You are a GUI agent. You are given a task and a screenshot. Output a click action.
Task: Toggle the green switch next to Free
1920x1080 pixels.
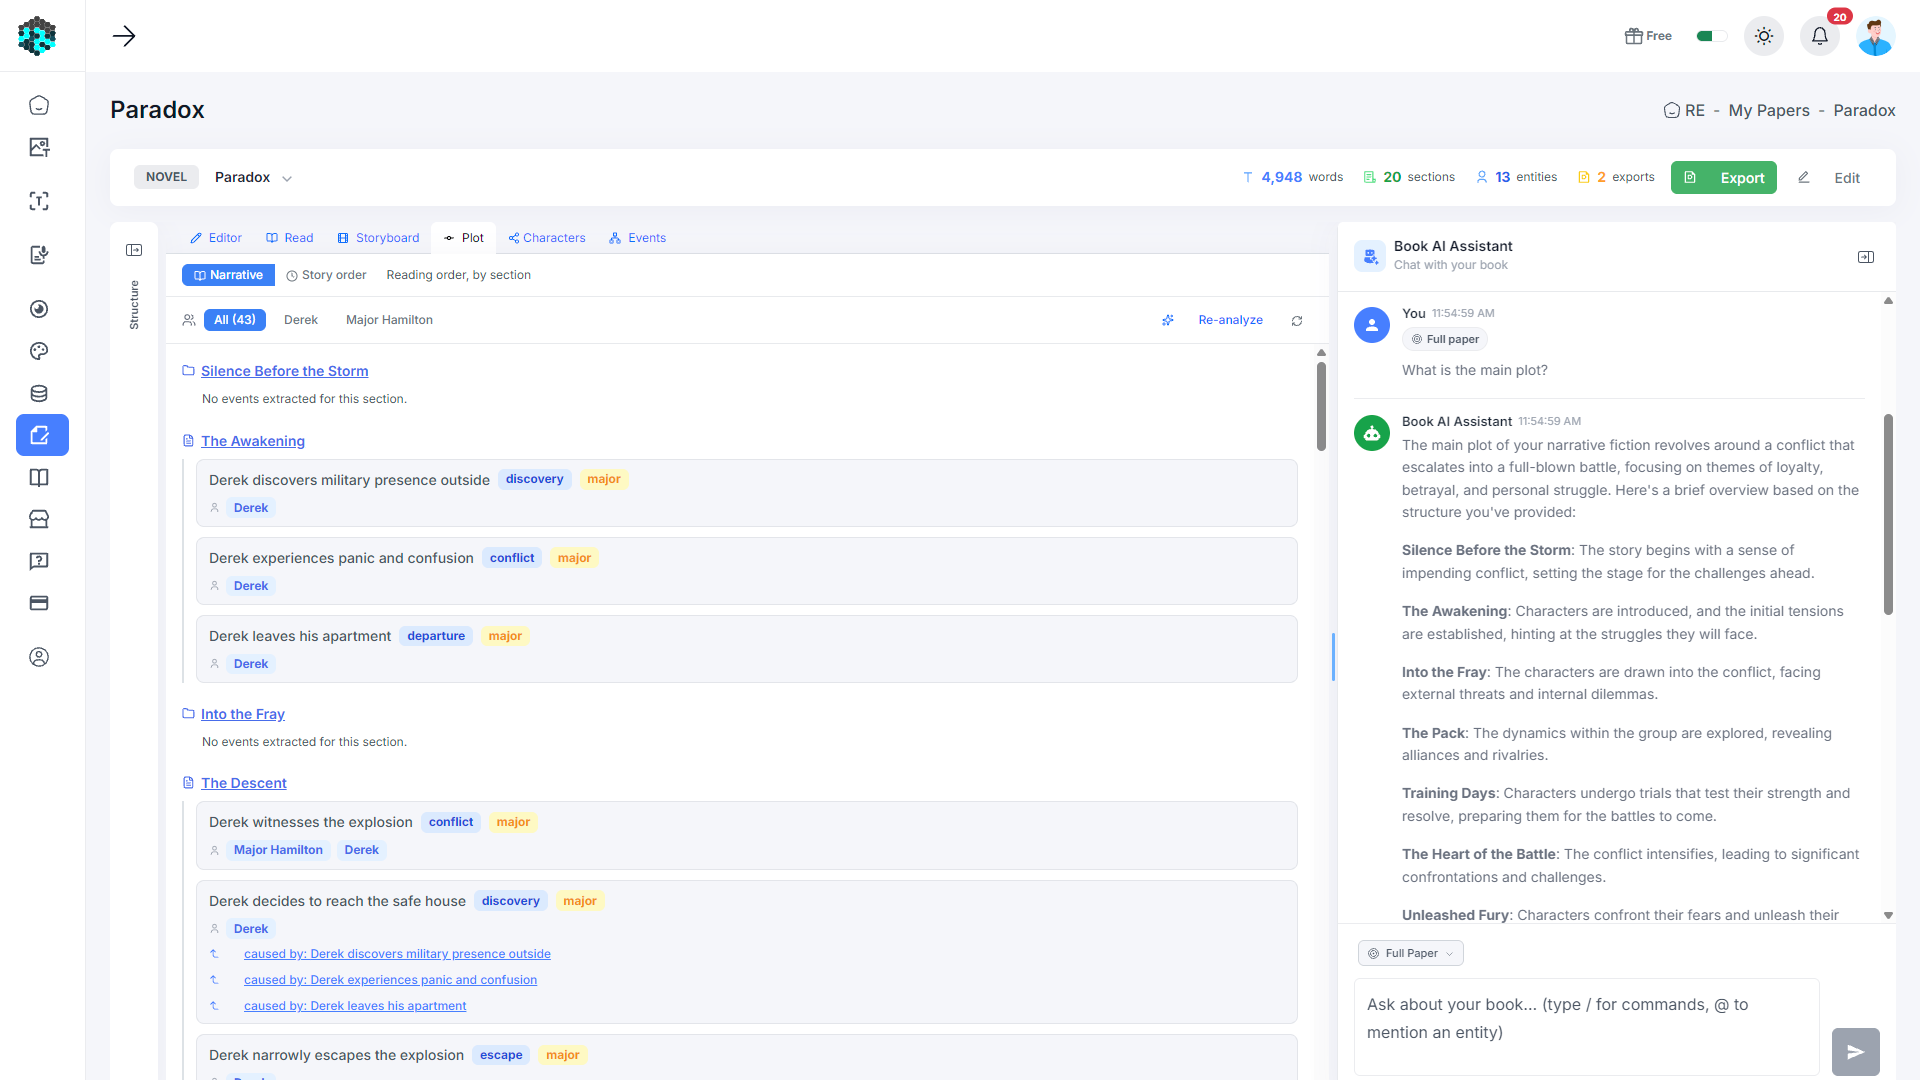[x=1711, y=36]
